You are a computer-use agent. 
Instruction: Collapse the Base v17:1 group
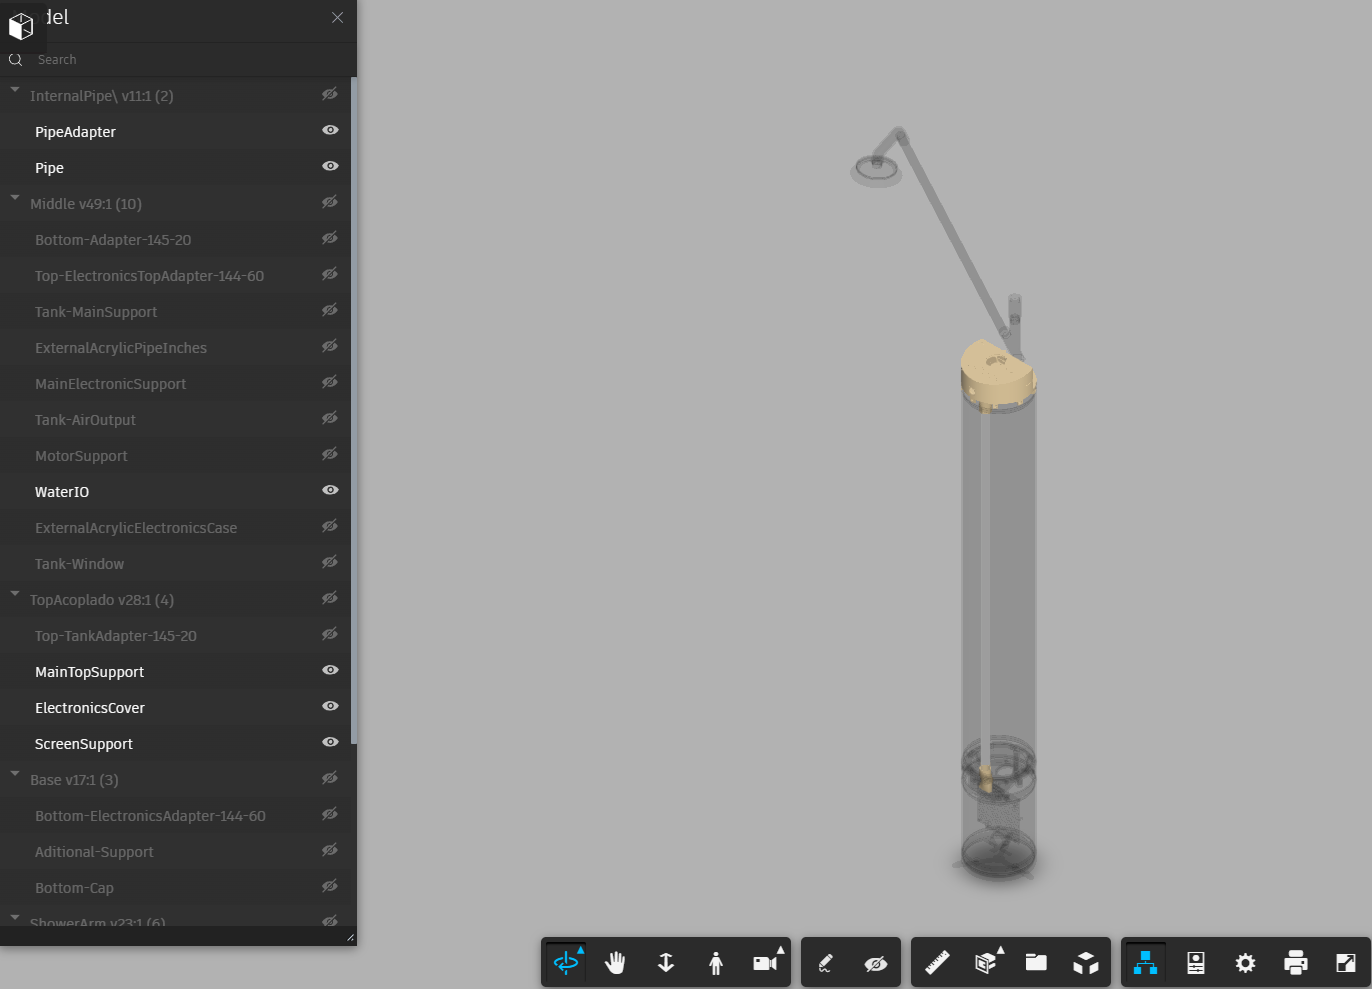click(x=15, y=774)
